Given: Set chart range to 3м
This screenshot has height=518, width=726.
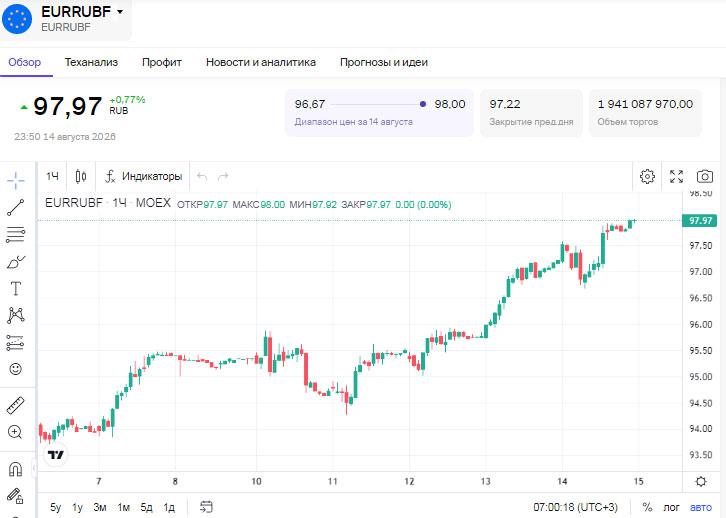Looking at the screenshot, I should click(x=100, y=507).
